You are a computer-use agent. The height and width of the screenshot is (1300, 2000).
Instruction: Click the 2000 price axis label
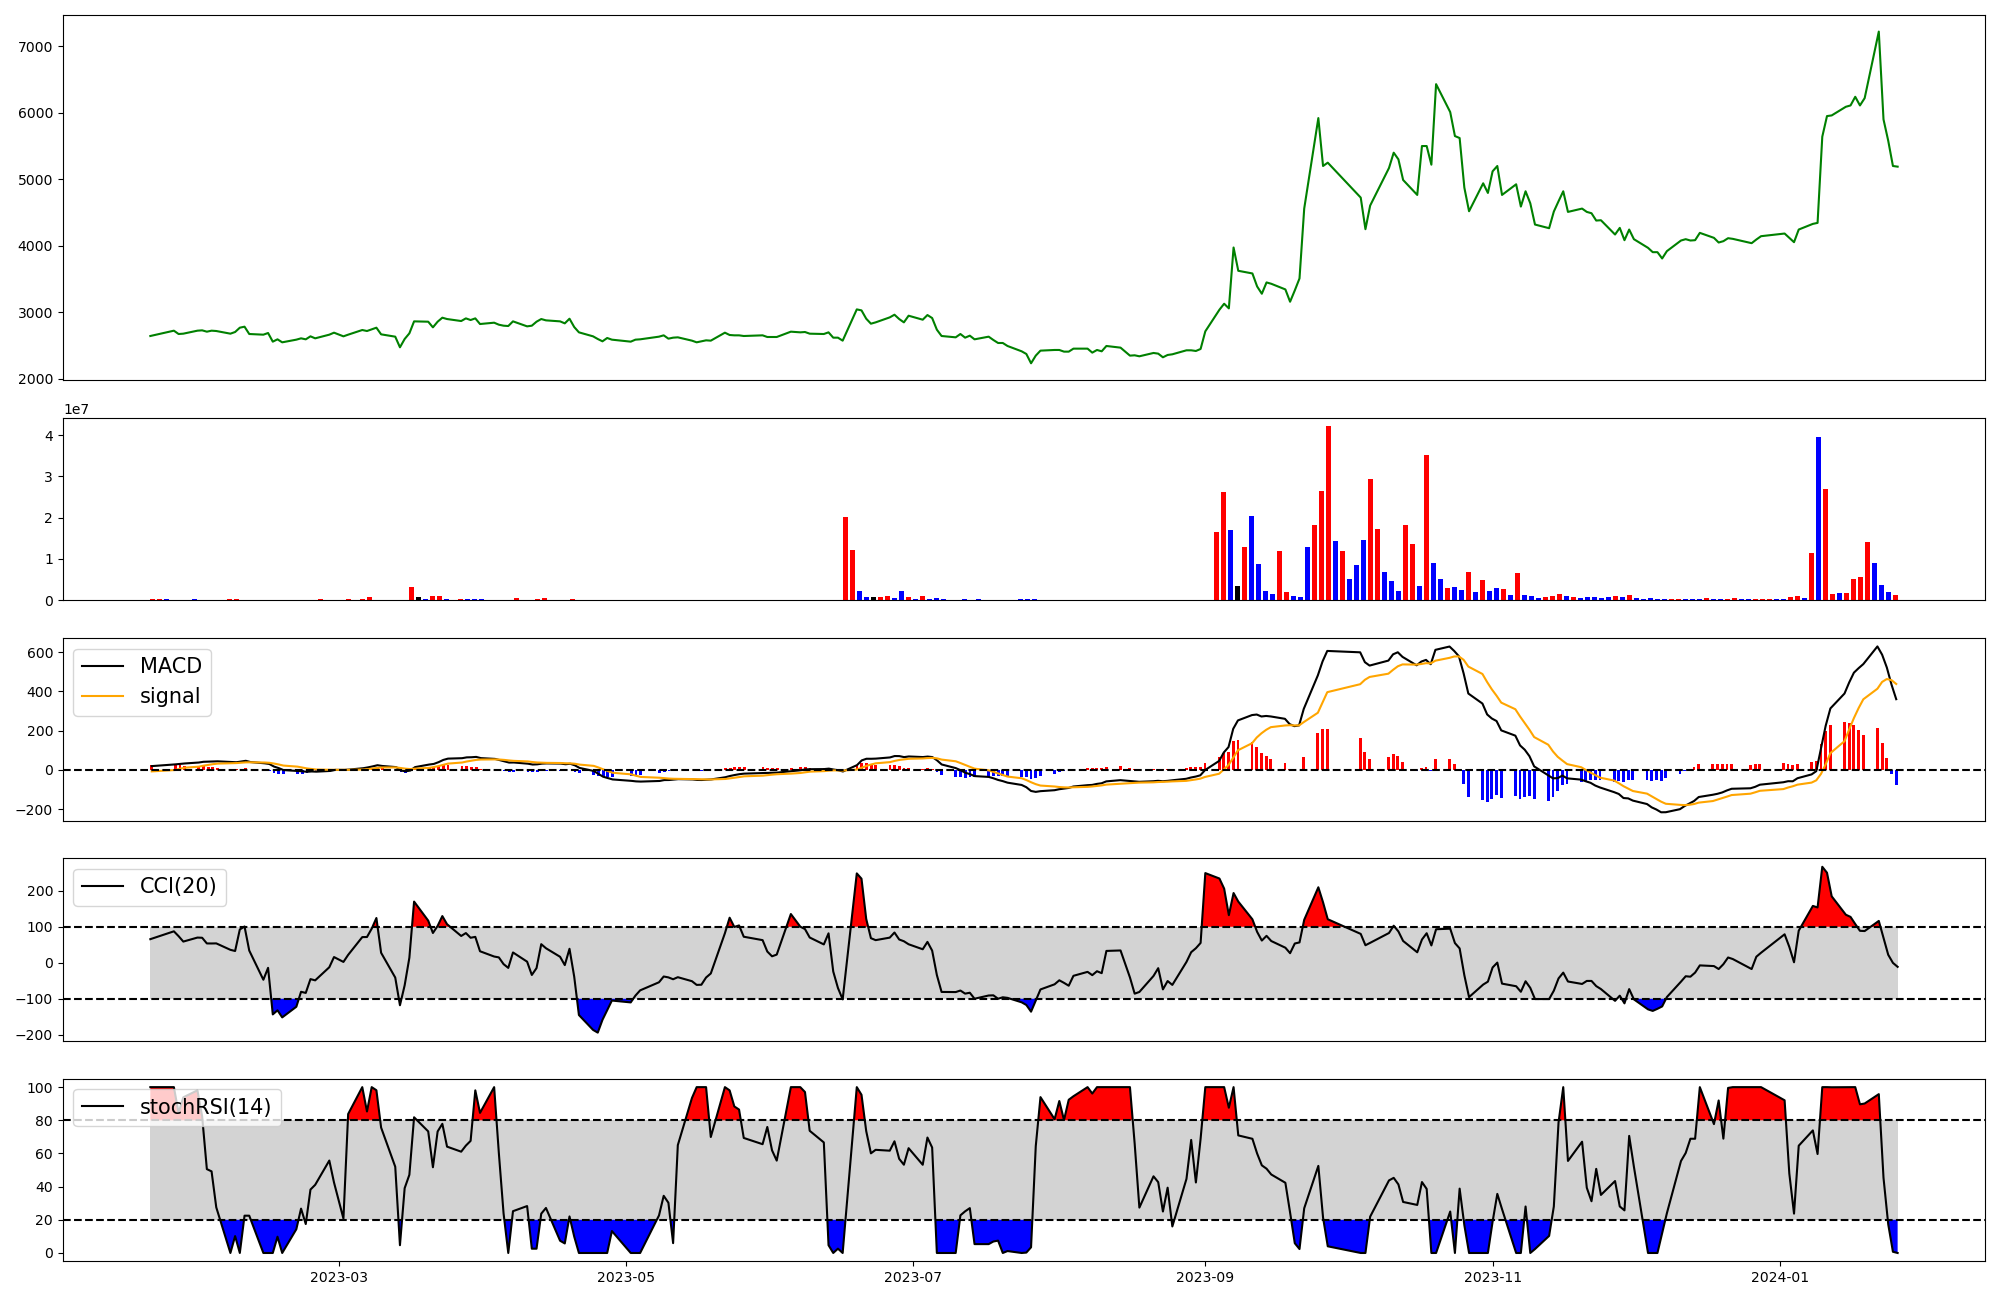(x=35, y=379)
